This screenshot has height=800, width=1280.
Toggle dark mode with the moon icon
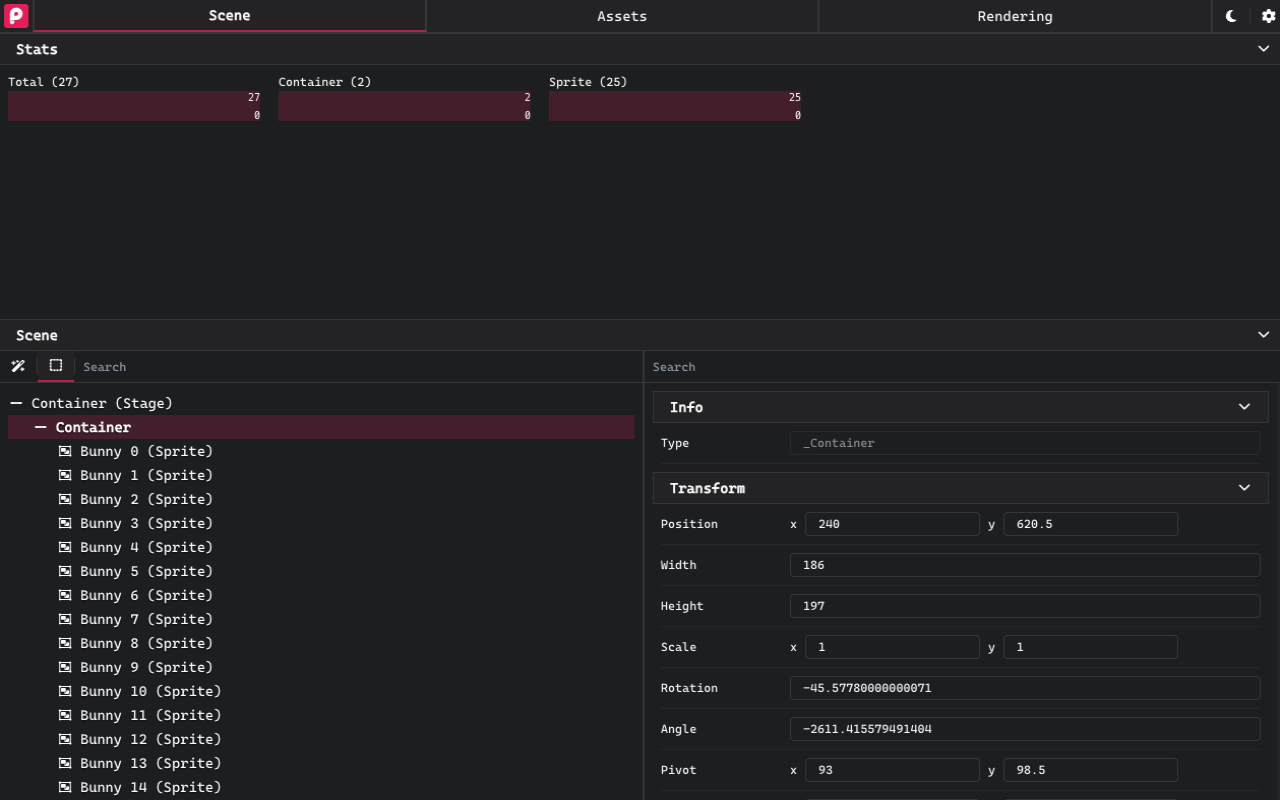pos(1230,16)
